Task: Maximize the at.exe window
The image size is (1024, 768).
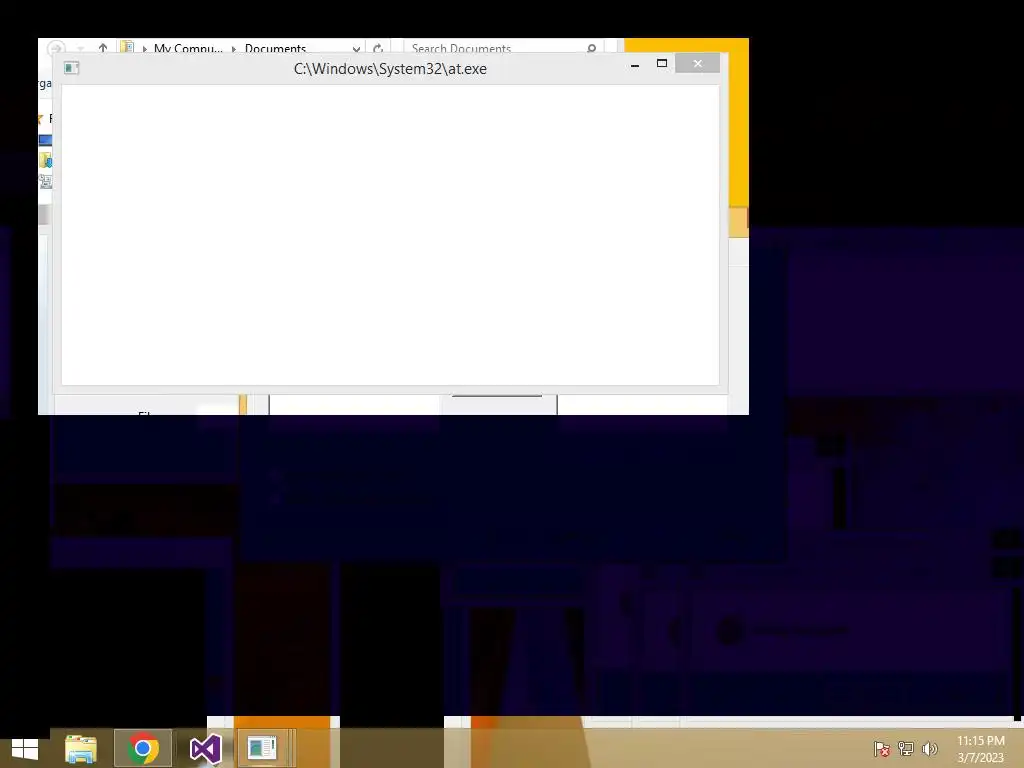Action: pos(662,63)
